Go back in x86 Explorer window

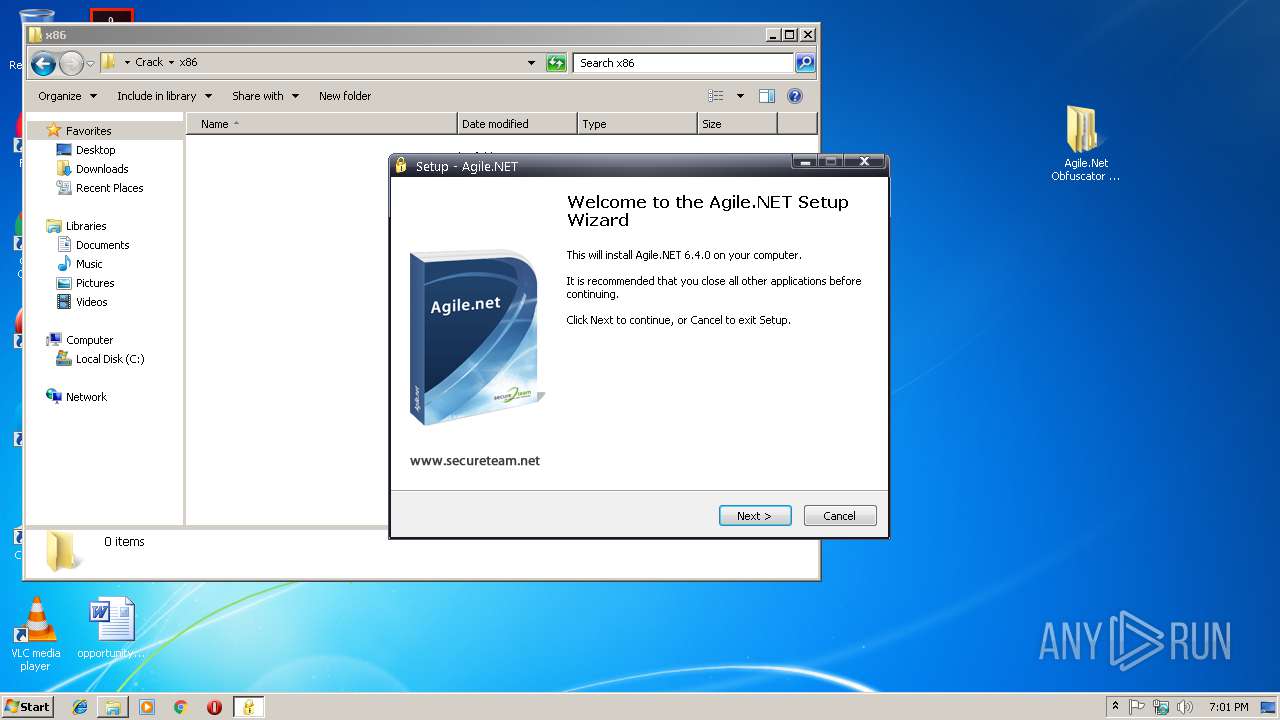[x=43, y=64]
